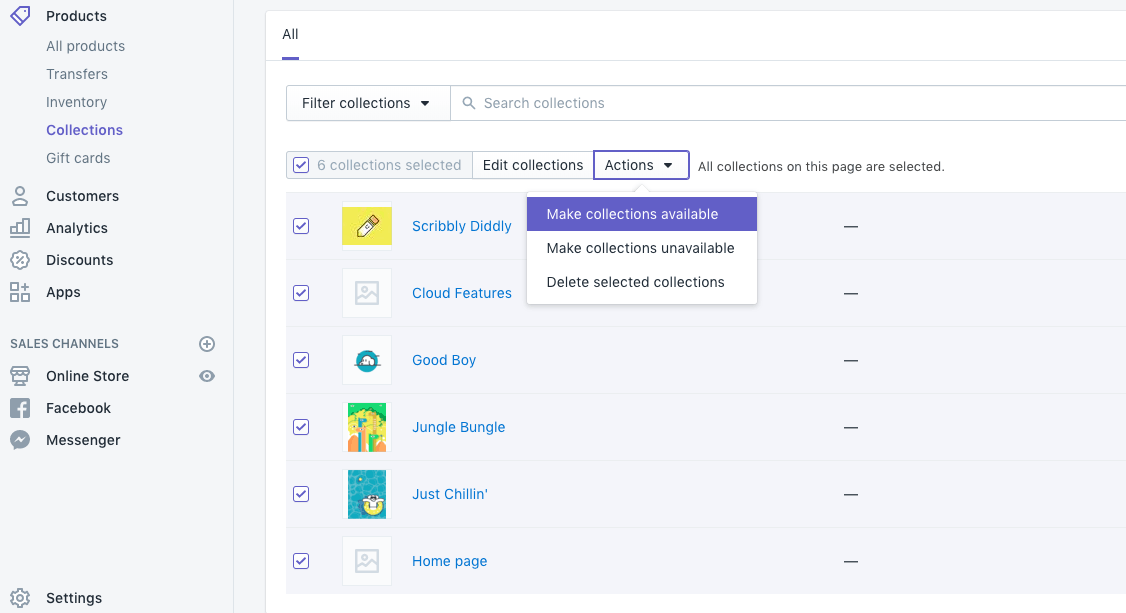Select Delete selected collections option
The height and width of the screenshot is (613, 1126).
[x=635, y=282]
